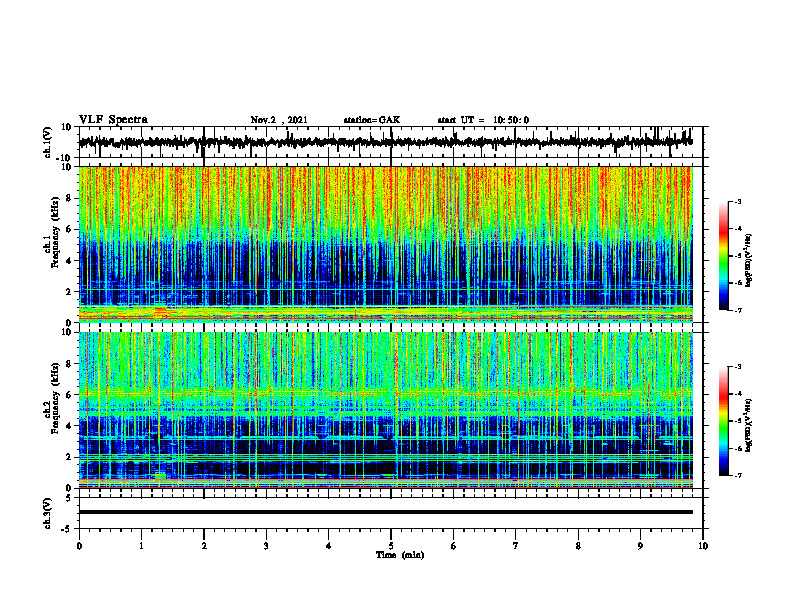Click the "3" tick label on Time axis
The height and width of the screenshot is (612, 792).
(266, 546)
